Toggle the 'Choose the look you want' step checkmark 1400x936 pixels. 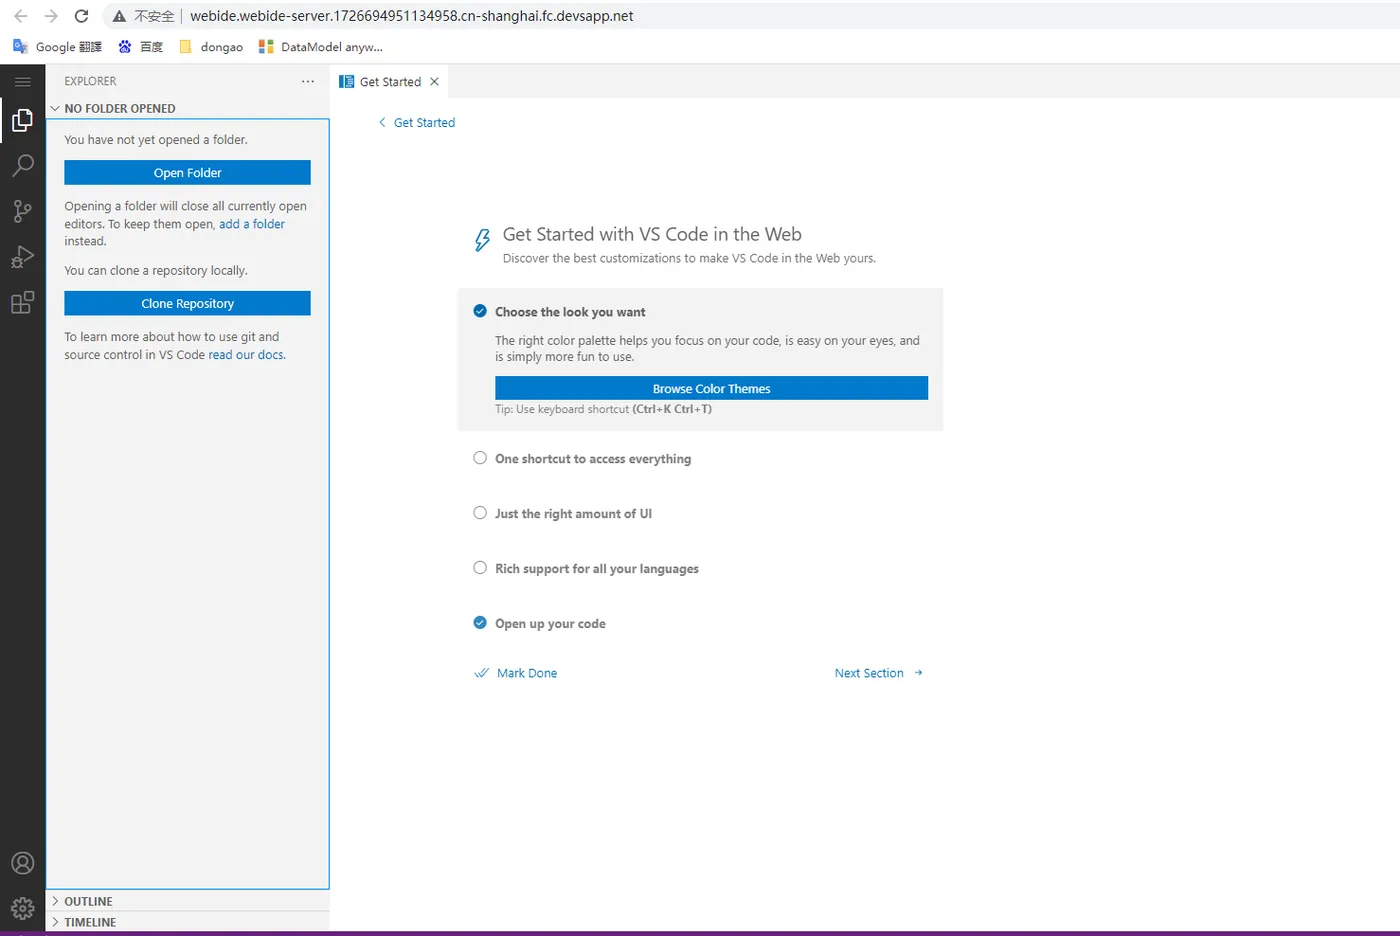[x=480, y=311]
